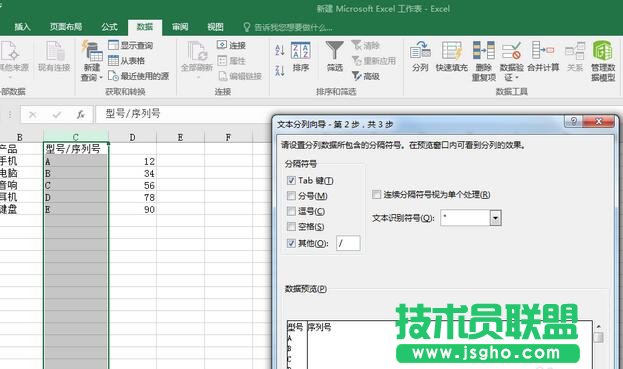Click 清除 (Clear) filter icon
Screen dimensions: 623x369
pos(356,45)
